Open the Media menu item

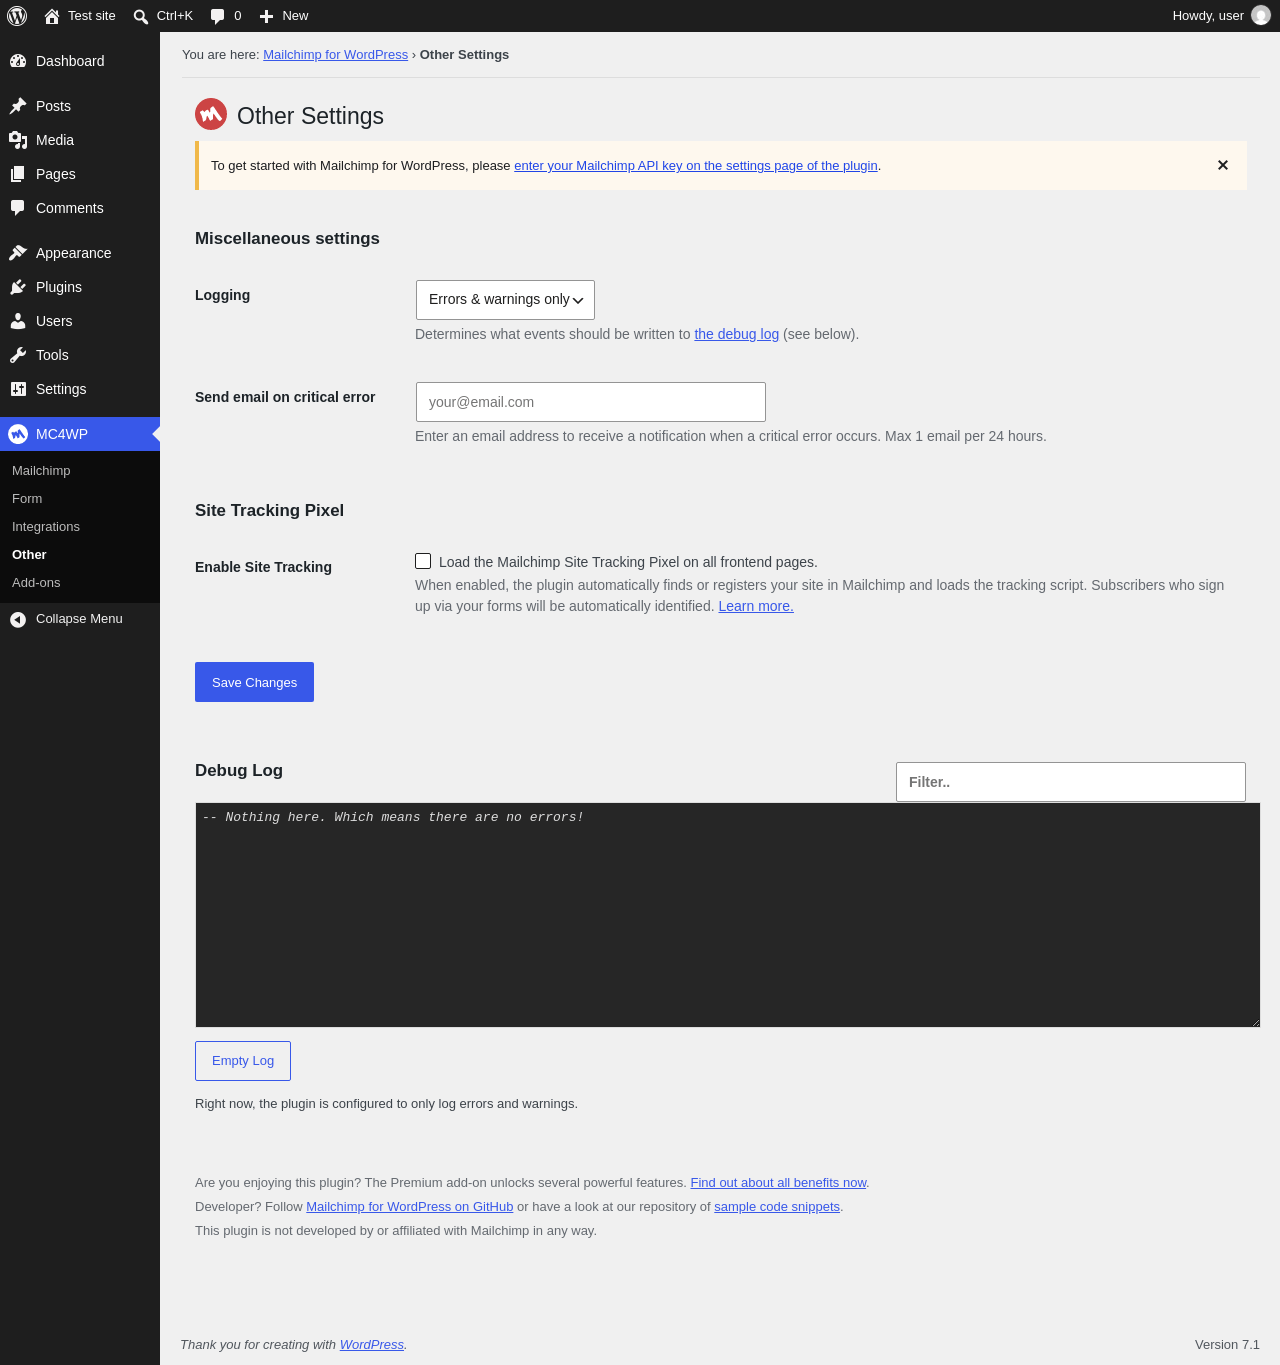(x=80, y=140)
